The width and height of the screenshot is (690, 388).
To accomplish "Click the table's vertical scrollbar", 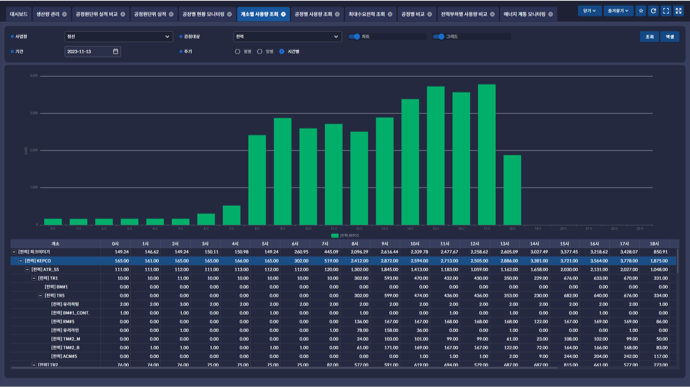I will pyautogui.click(x=678, y=260).
